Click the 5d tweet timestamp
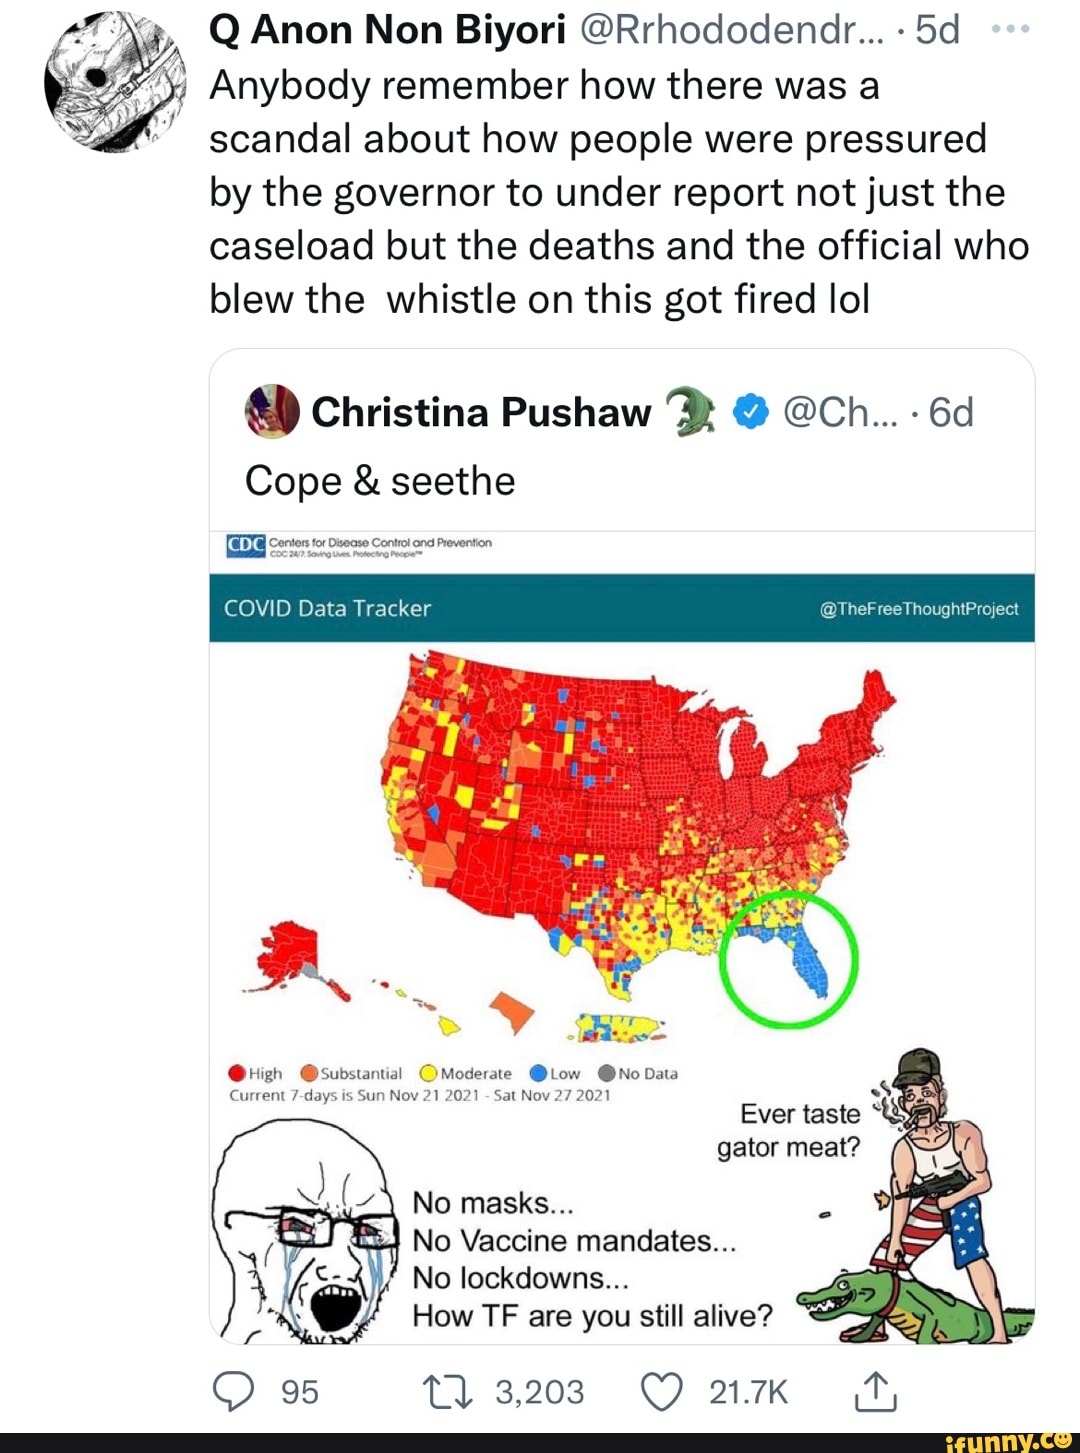Viewport: 1080px width, 1453px height. pos(937,30)
